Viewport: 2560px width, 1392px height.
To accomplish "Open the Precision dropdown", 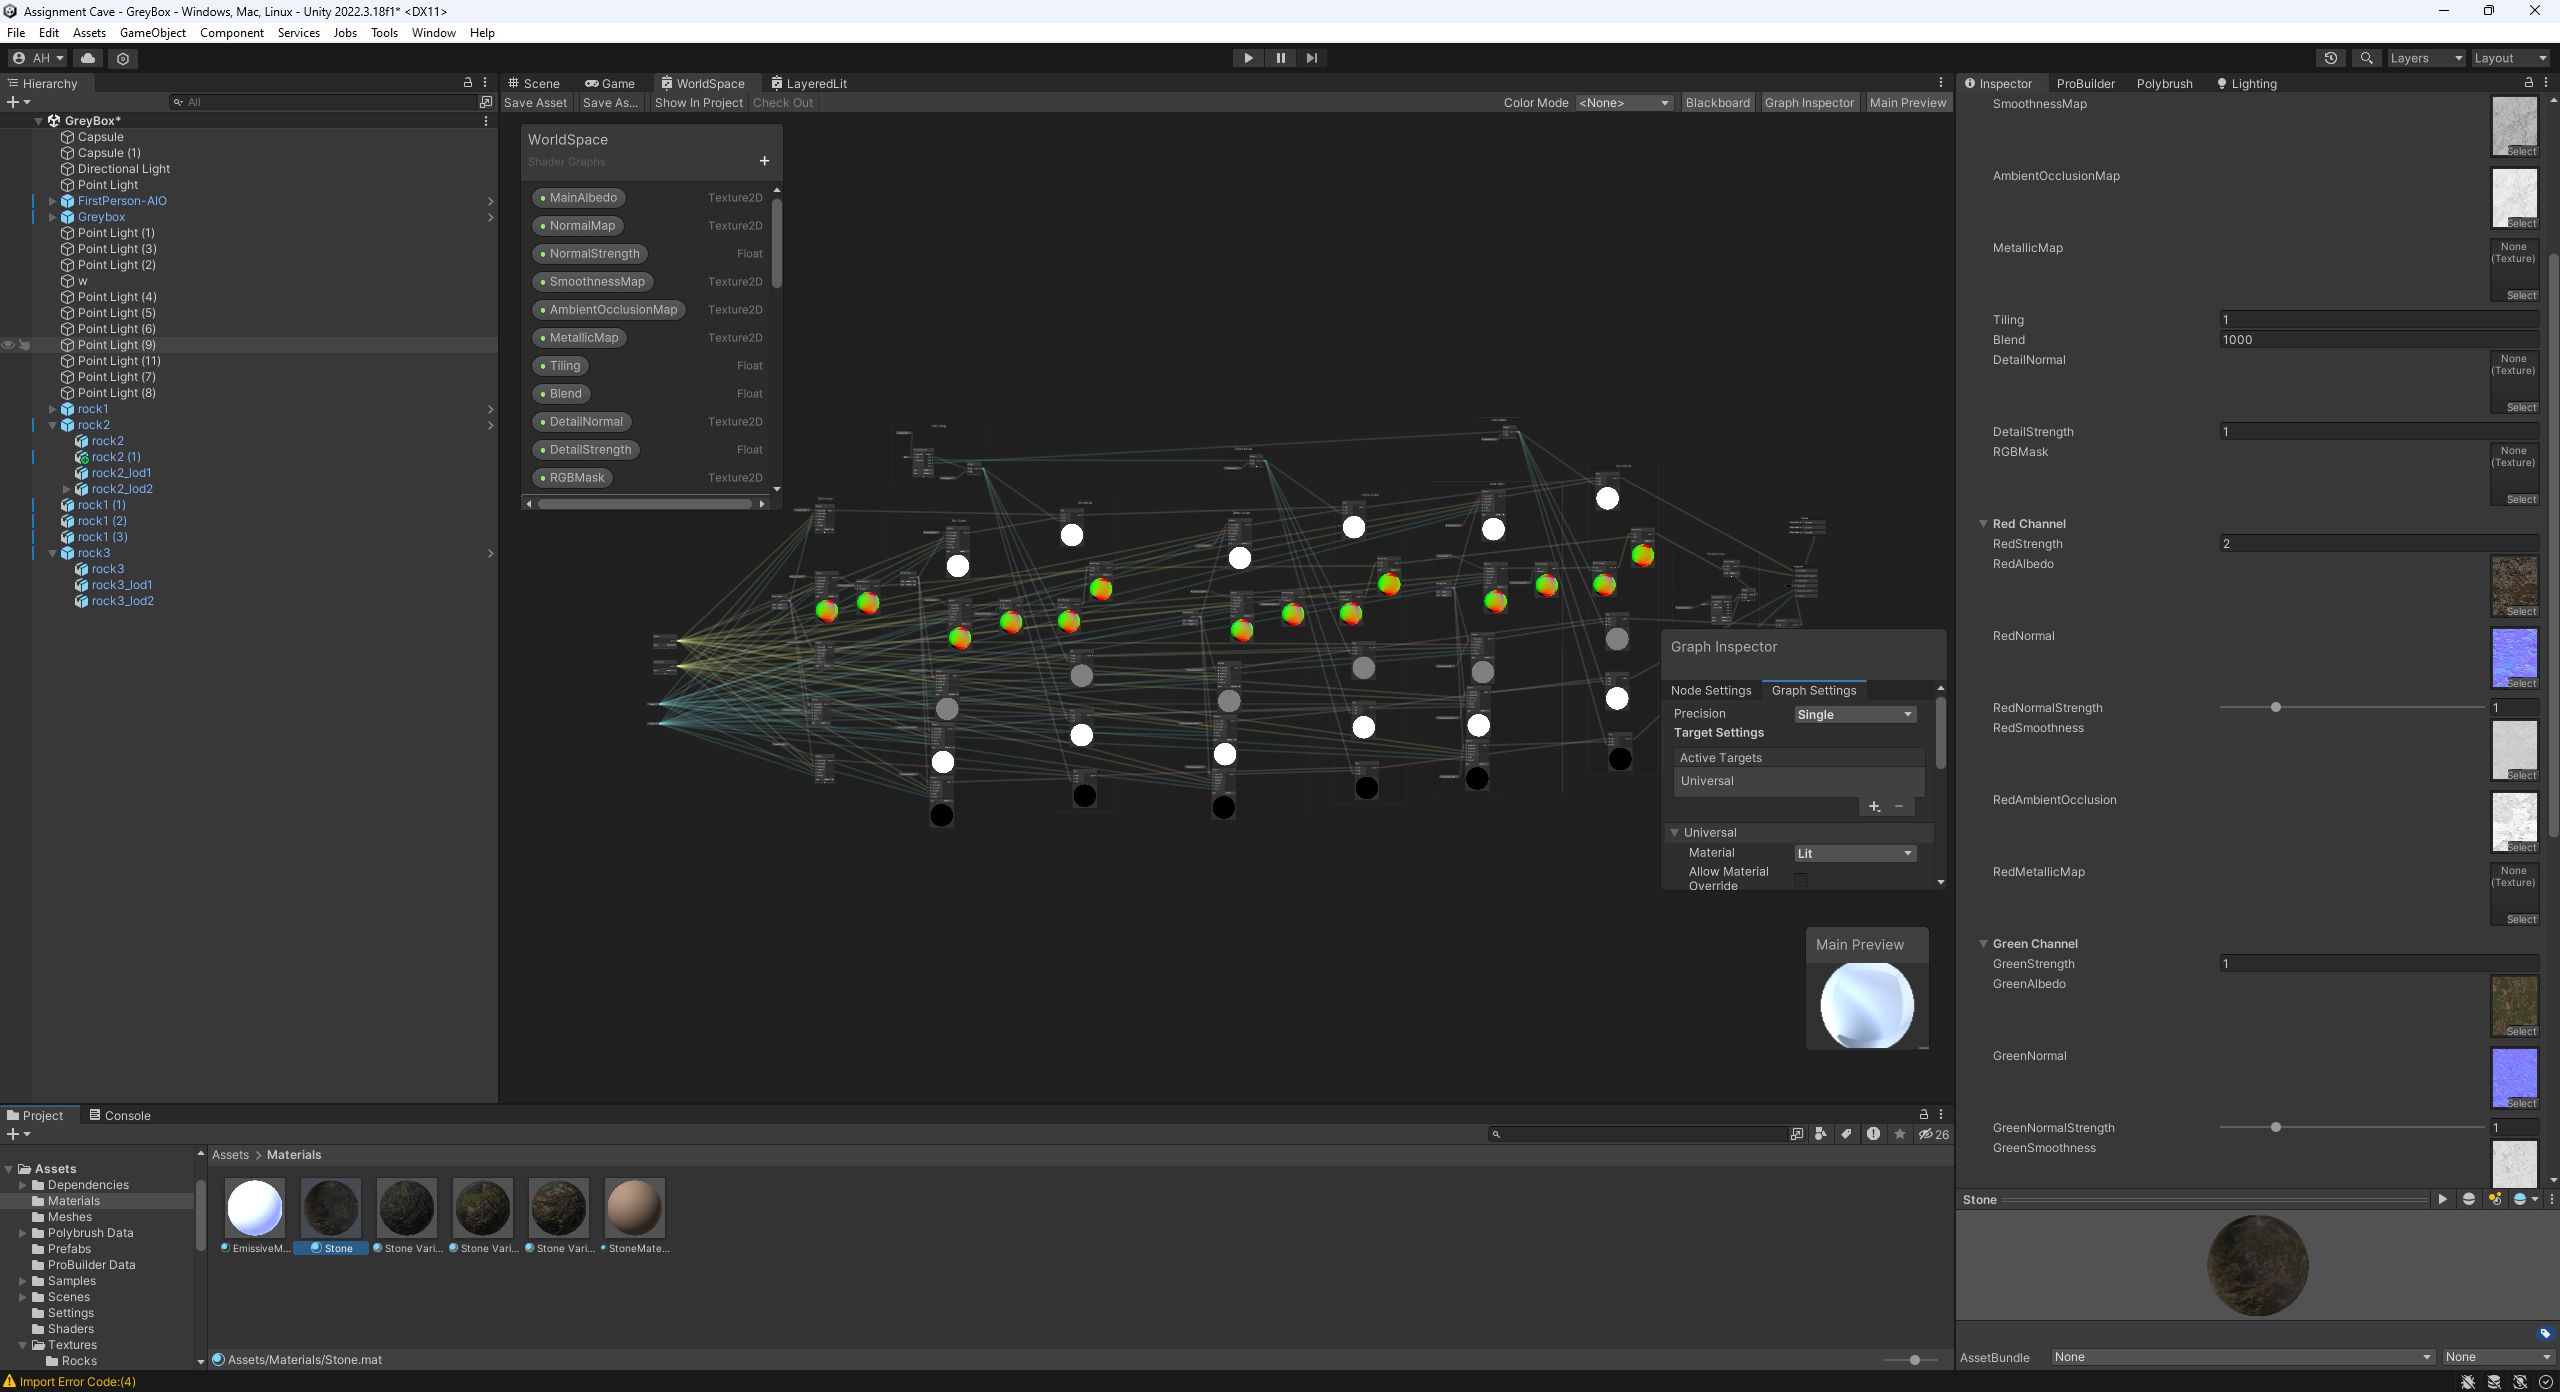I will point(1854,714).
